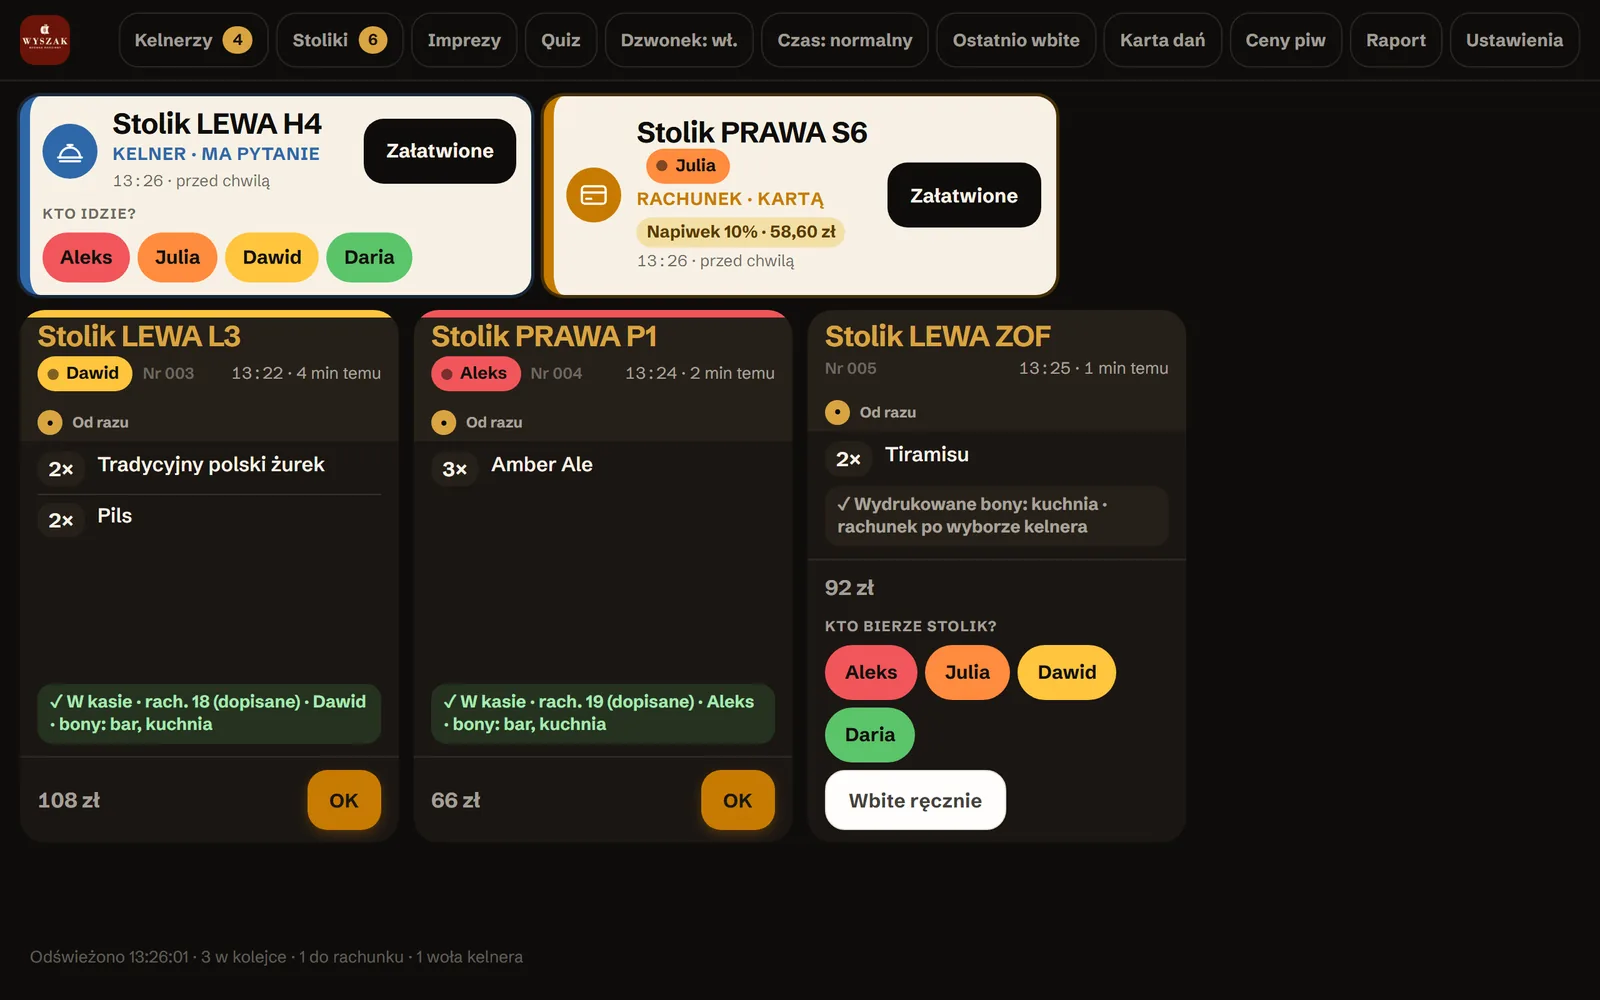This screenshot has width=1600, height=1000.
Task: Click the Julia waiter tag on Stolik PRAWA S6
Action: 688,166
